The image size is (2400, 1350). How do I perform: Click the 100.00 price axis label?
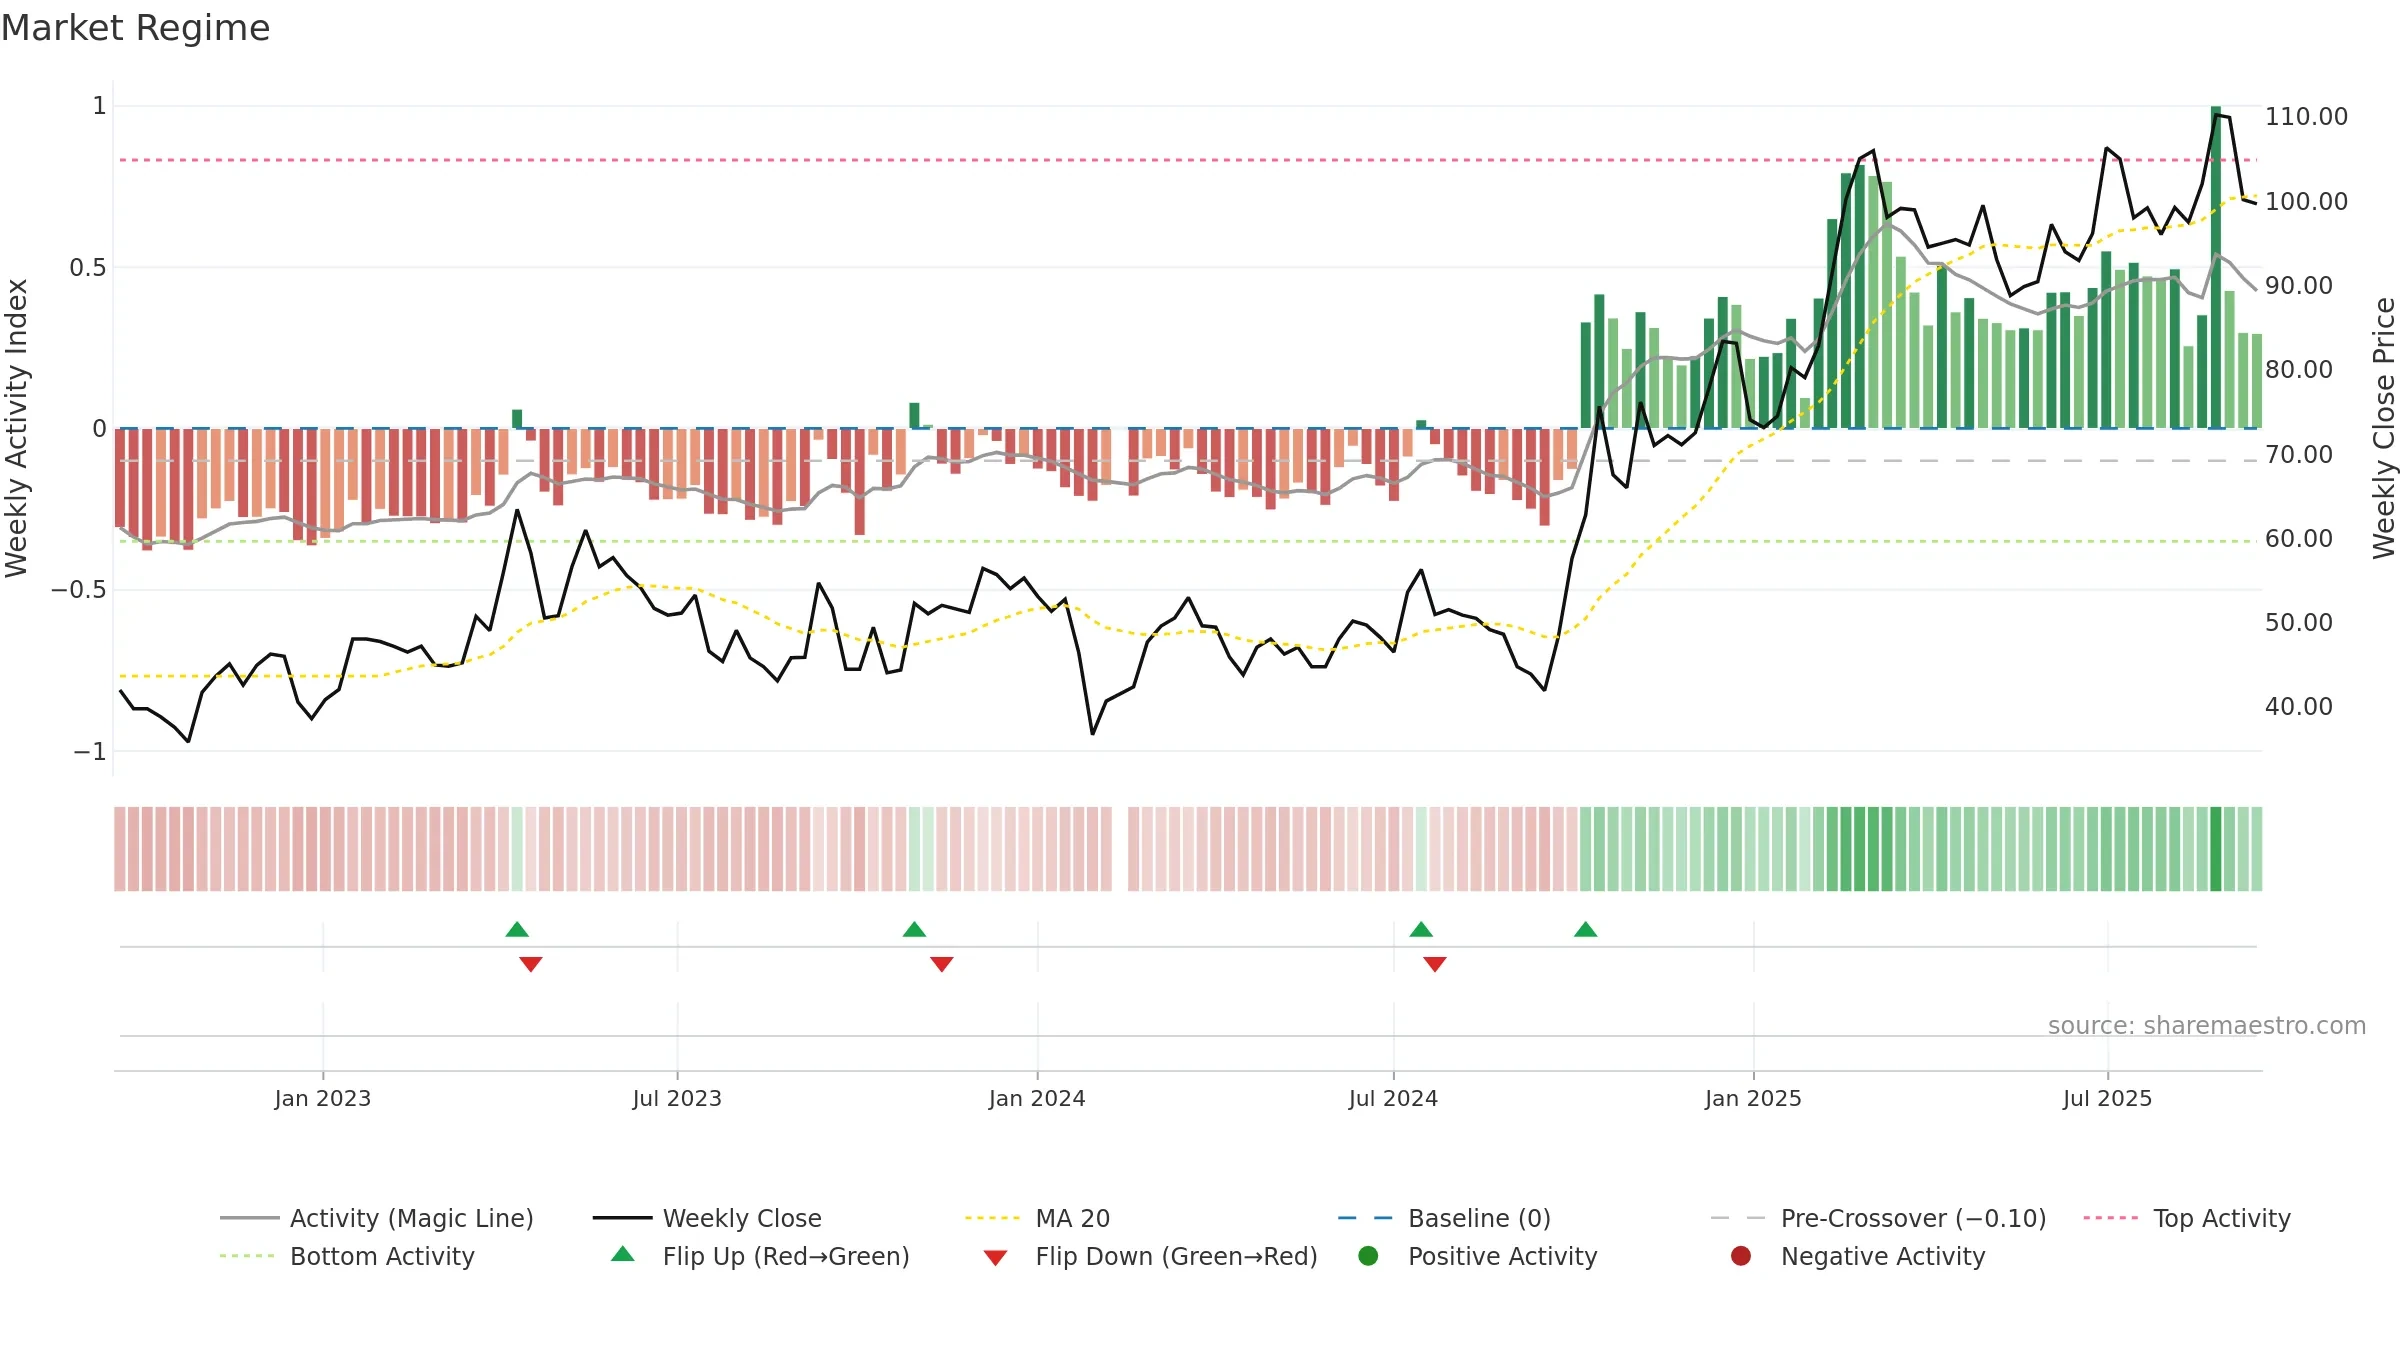(x=2306, y=202)
